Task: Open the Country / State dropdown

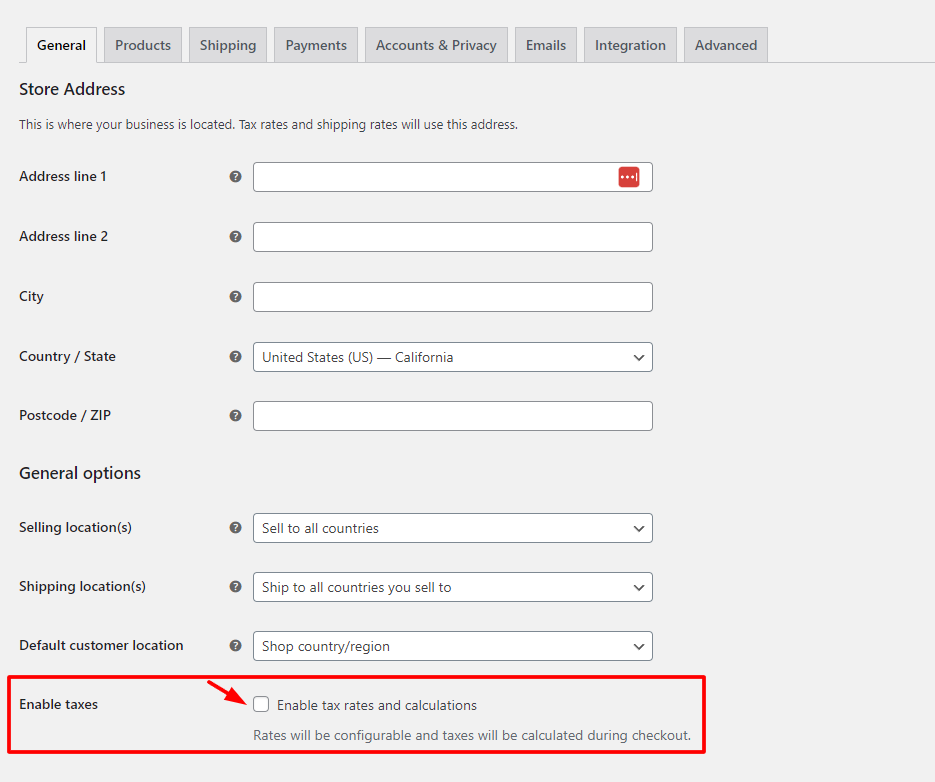Action: pos(452,357)
